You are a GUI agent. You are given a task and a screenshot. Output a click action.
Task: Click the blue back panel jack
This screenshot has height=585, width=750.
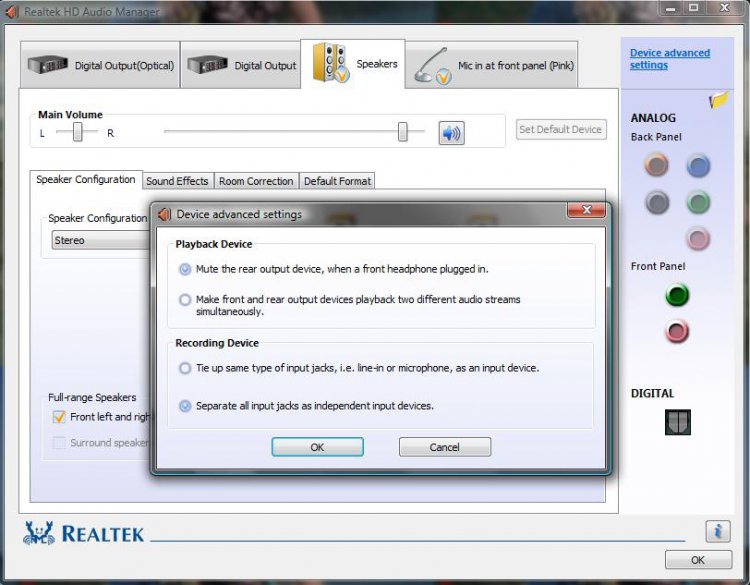coord(698,166)
